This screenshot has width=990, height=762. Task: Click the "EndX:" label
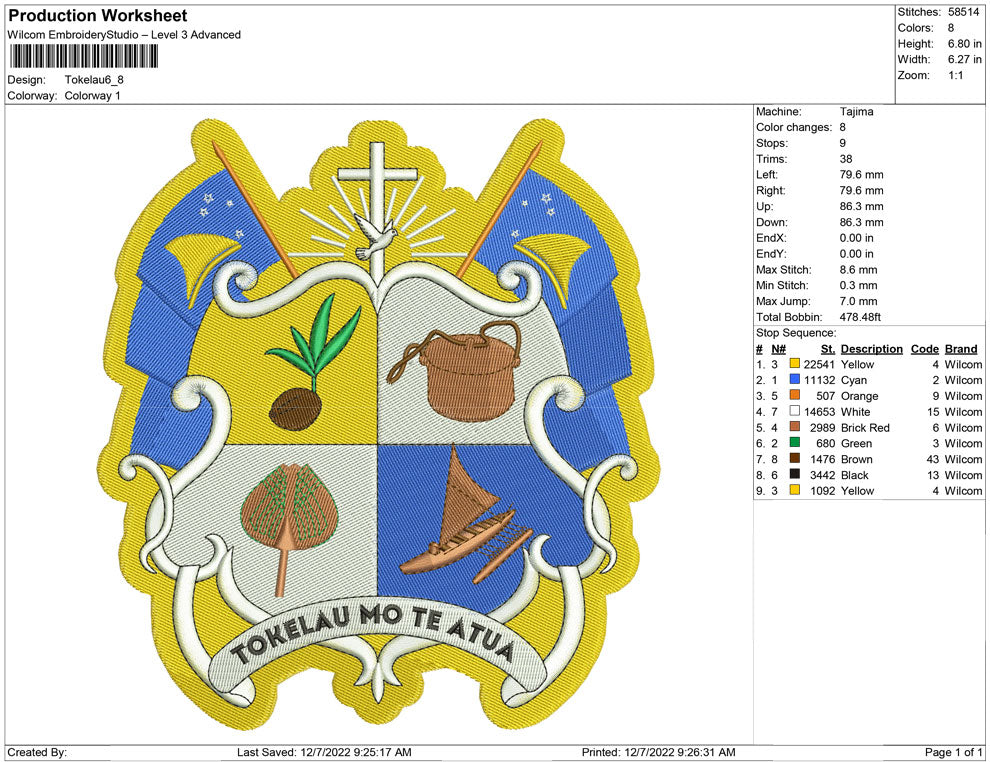click(771, 238)
